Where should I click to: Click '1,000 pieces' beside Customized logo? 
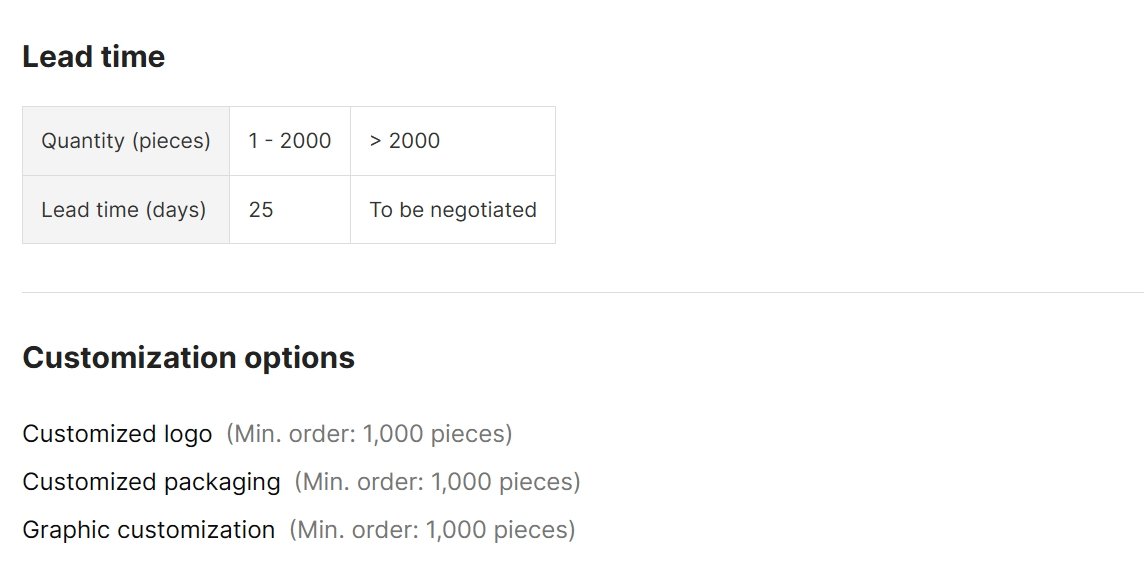[433, 434]
